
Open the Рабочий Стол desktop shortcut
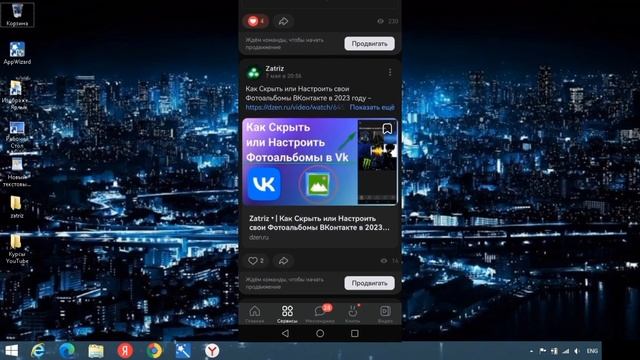coord(17,136)
